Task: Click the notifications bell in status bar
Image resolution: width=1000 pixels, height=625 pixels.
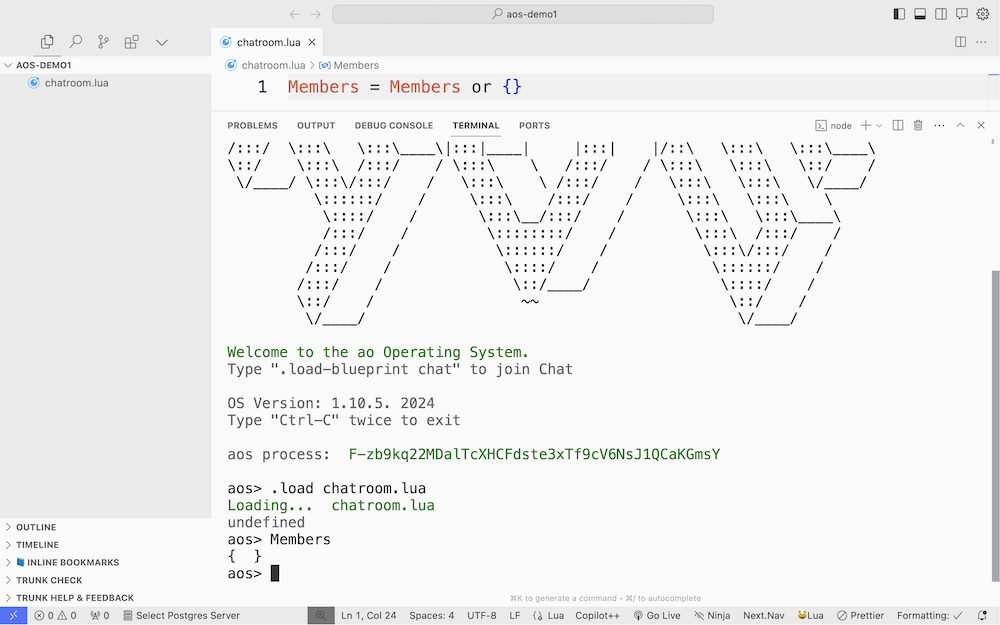Action: pos(982,616)
